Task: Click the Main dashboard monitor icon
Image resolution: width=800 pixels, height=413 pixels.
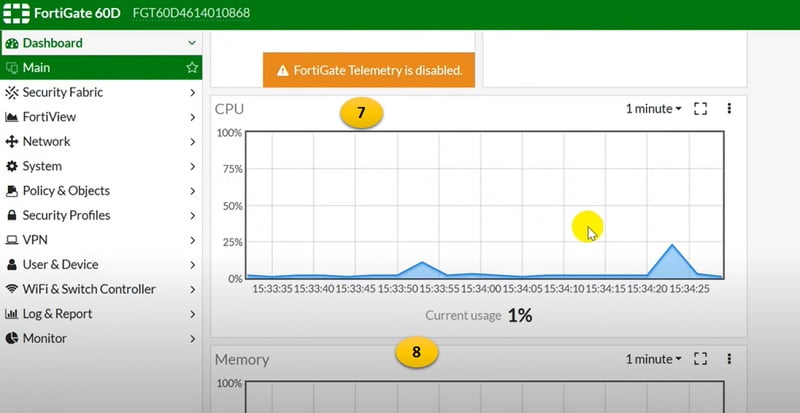Action: point(12,68)
